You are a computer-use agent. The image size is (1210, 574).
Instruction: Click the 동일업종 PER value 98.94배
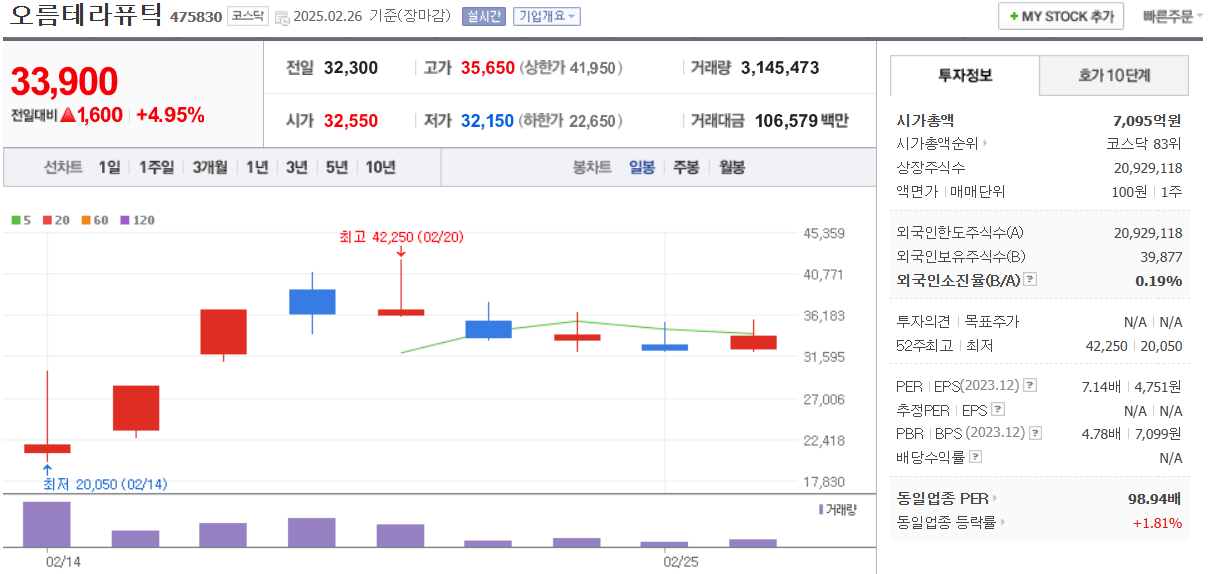pyautogui.click(x=1155, y=498)
